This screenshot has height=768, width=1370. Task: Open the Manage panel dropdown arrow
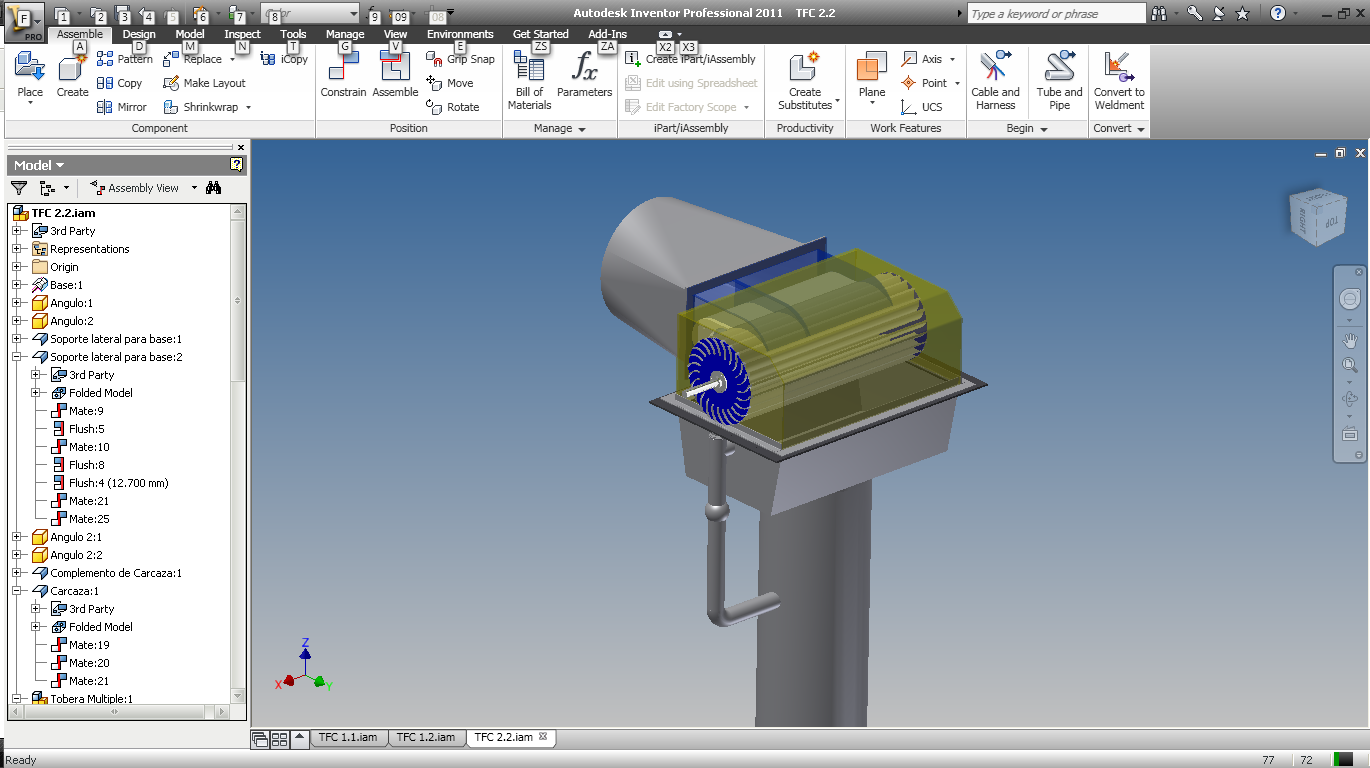pyautogui.click(x=582, y=129)
